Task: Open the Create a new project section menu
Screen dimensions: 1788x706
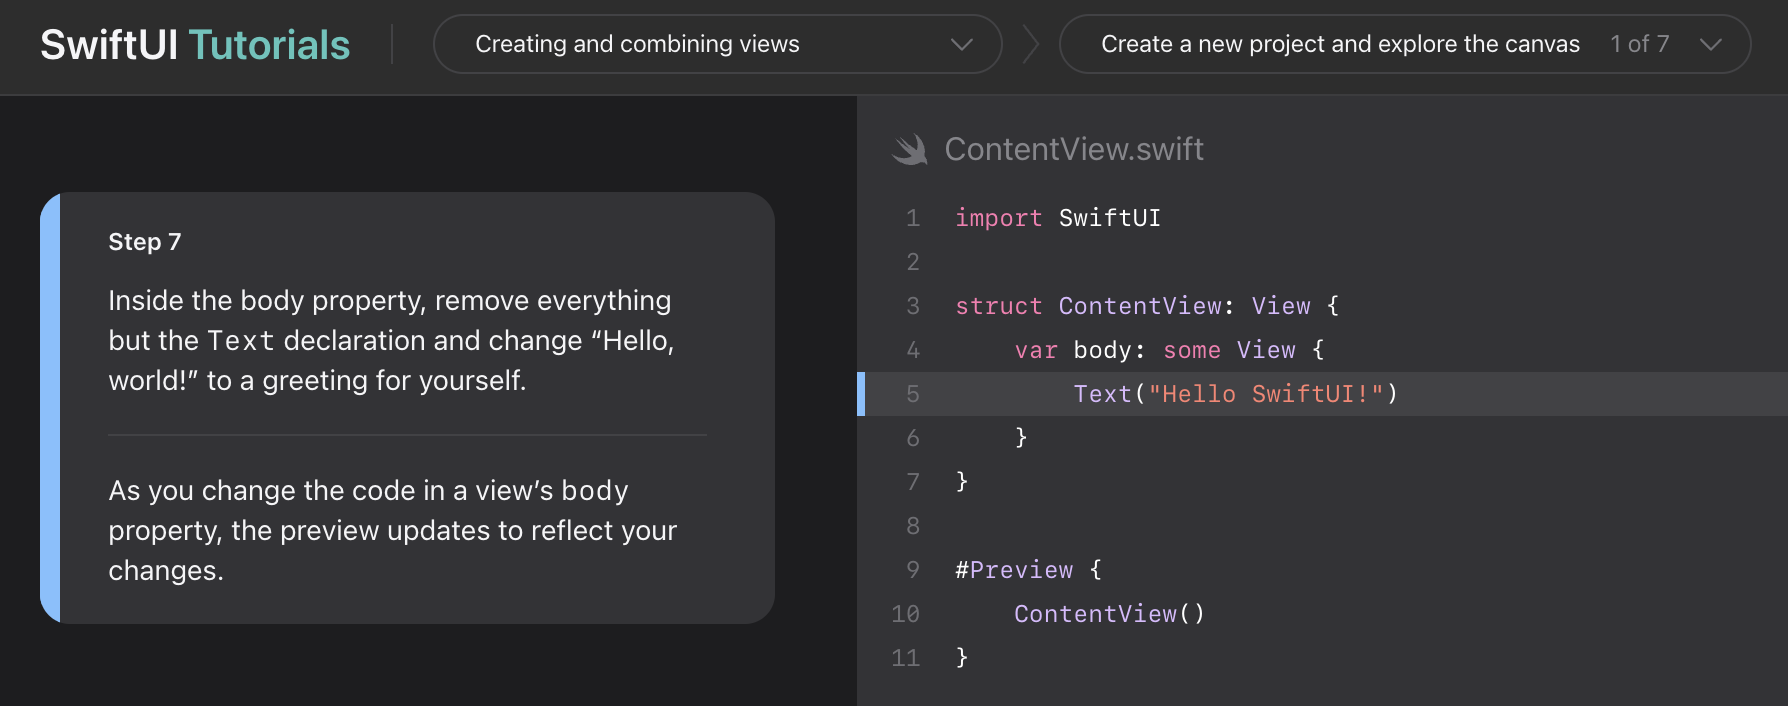Action: pos(1340,44)
